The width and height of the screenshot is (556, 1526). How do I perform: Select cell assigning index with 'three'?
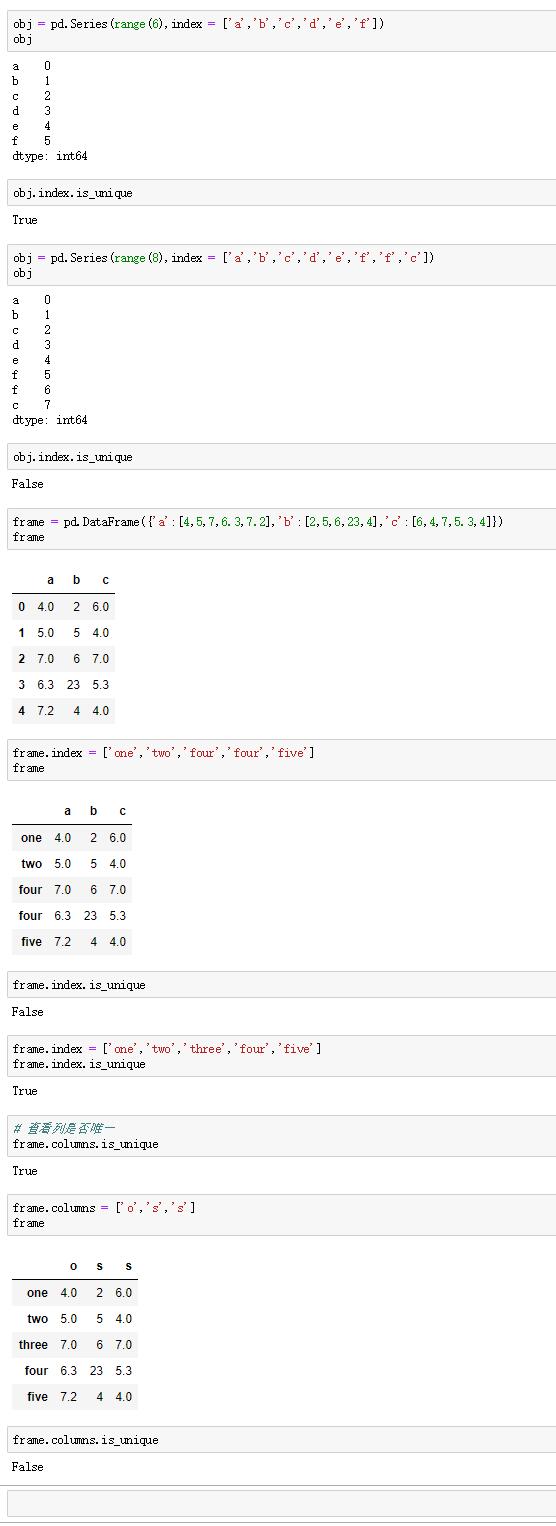pos(282,1056)
